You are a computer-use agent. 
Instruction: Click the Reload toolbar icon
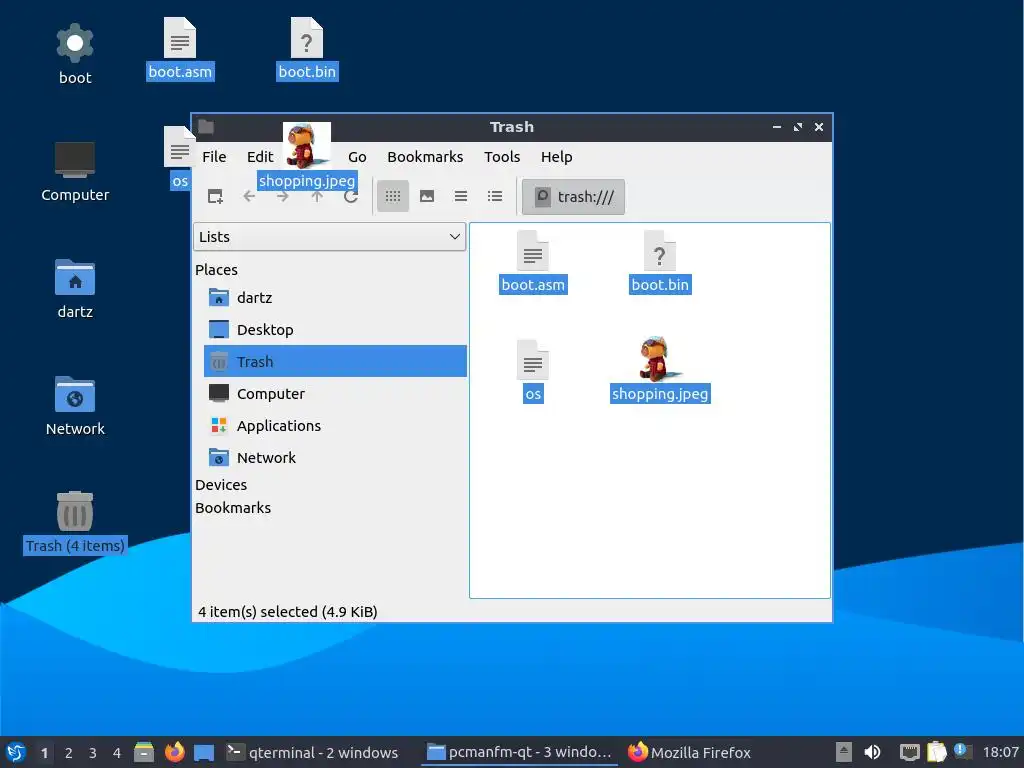tap(351, 197)
